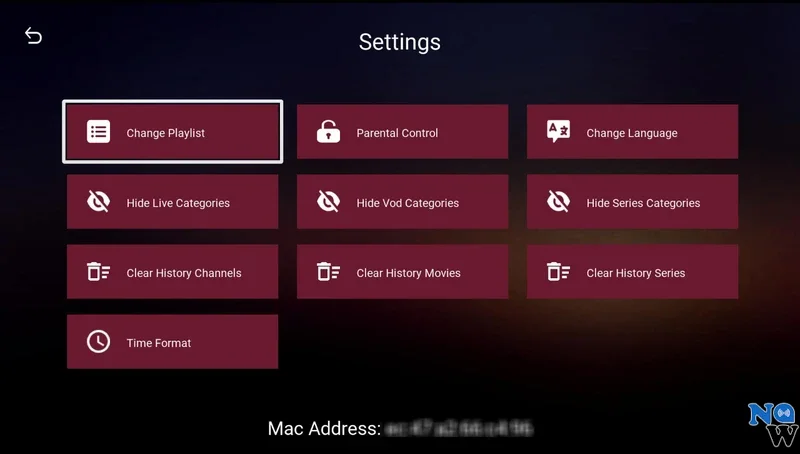
Task: Click the blurred Mac Address value
Action: pos(459,429)
